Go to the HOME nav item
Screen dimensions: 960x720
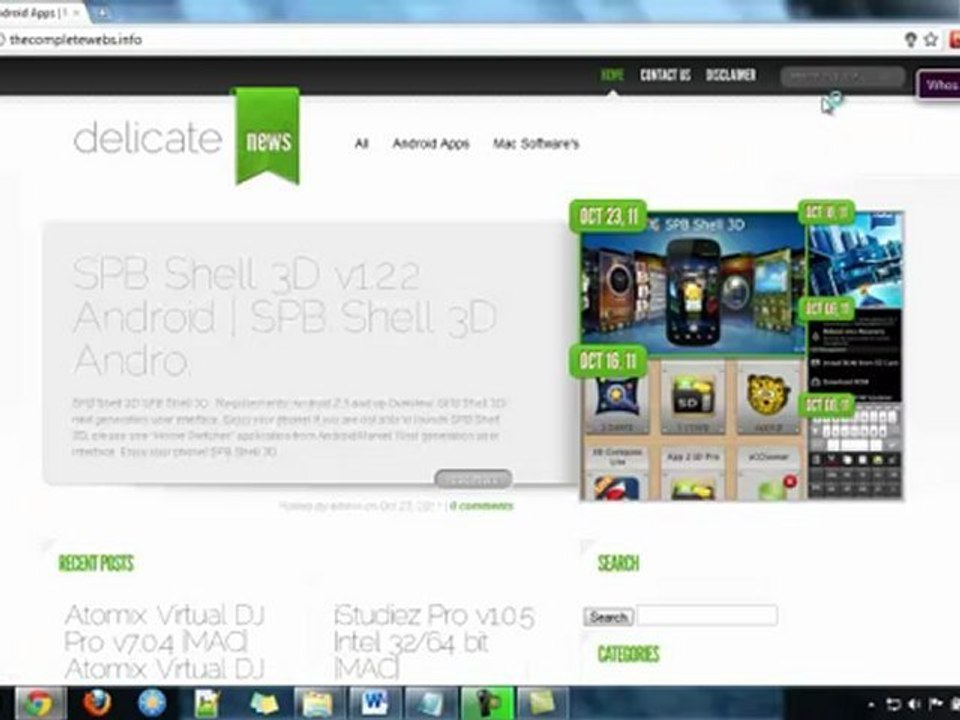(x=612, y=75)
